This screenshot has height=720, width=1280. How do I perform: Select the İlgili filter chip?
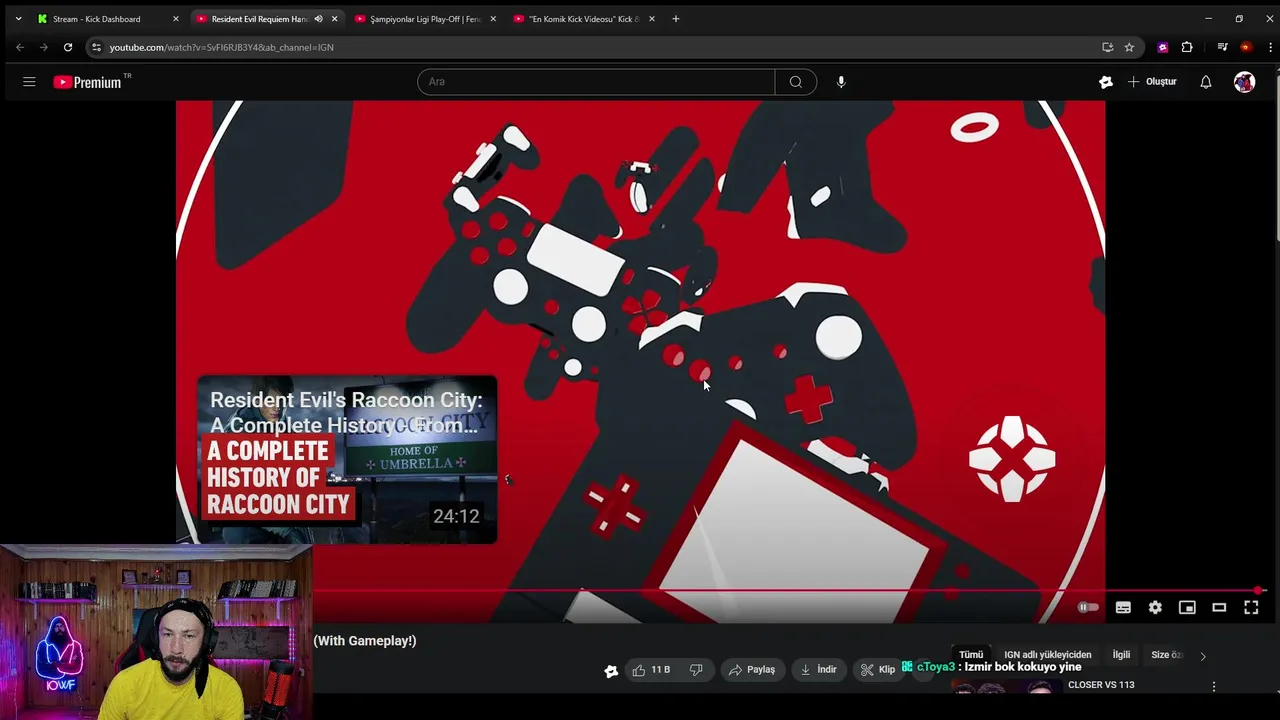tap(1121, 655)
